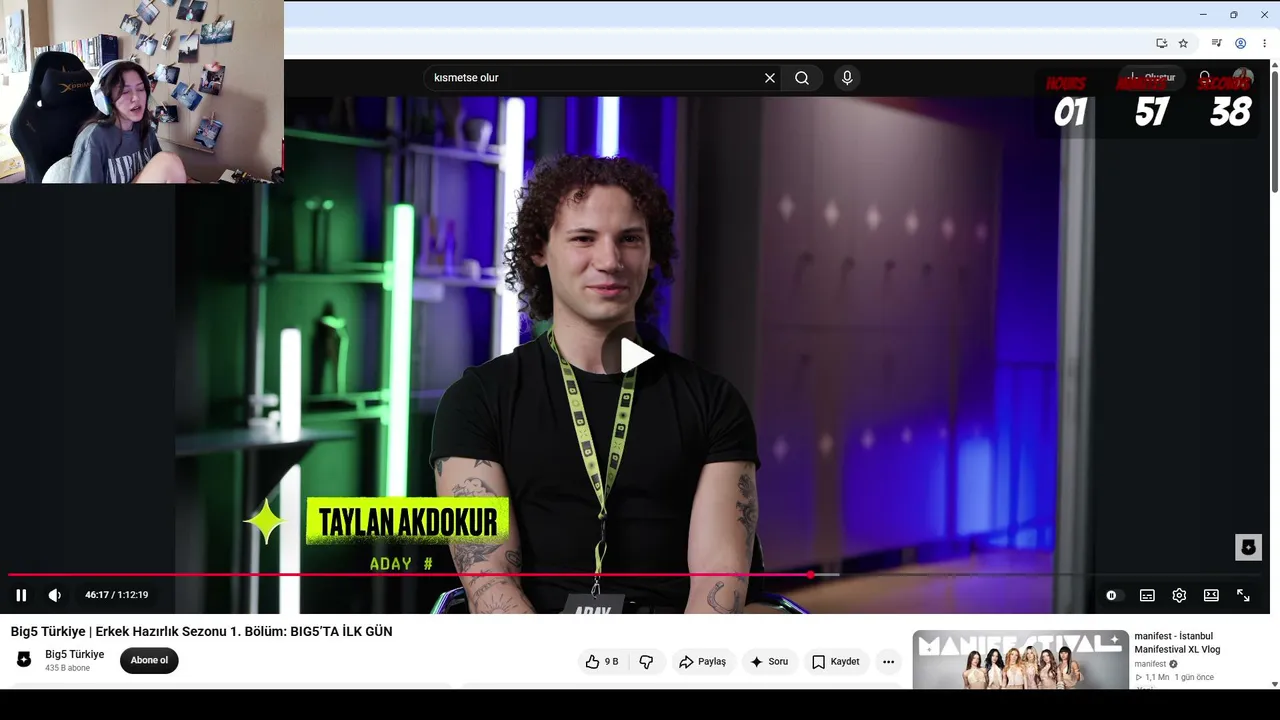Submit search with the magnifier icon
Viewport: 1280px width, 720px height.
coord(802,78)
